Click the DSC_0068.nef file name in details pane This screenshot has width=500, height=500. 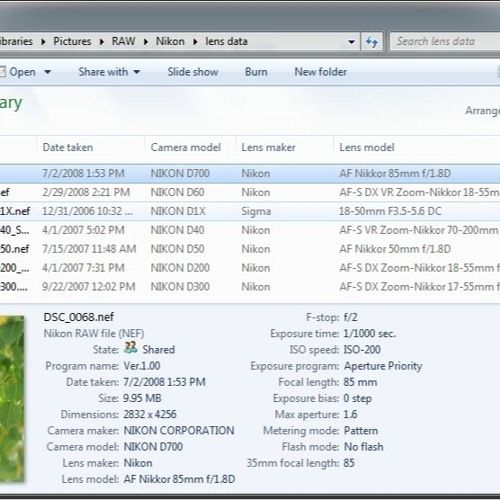point(79,317)
